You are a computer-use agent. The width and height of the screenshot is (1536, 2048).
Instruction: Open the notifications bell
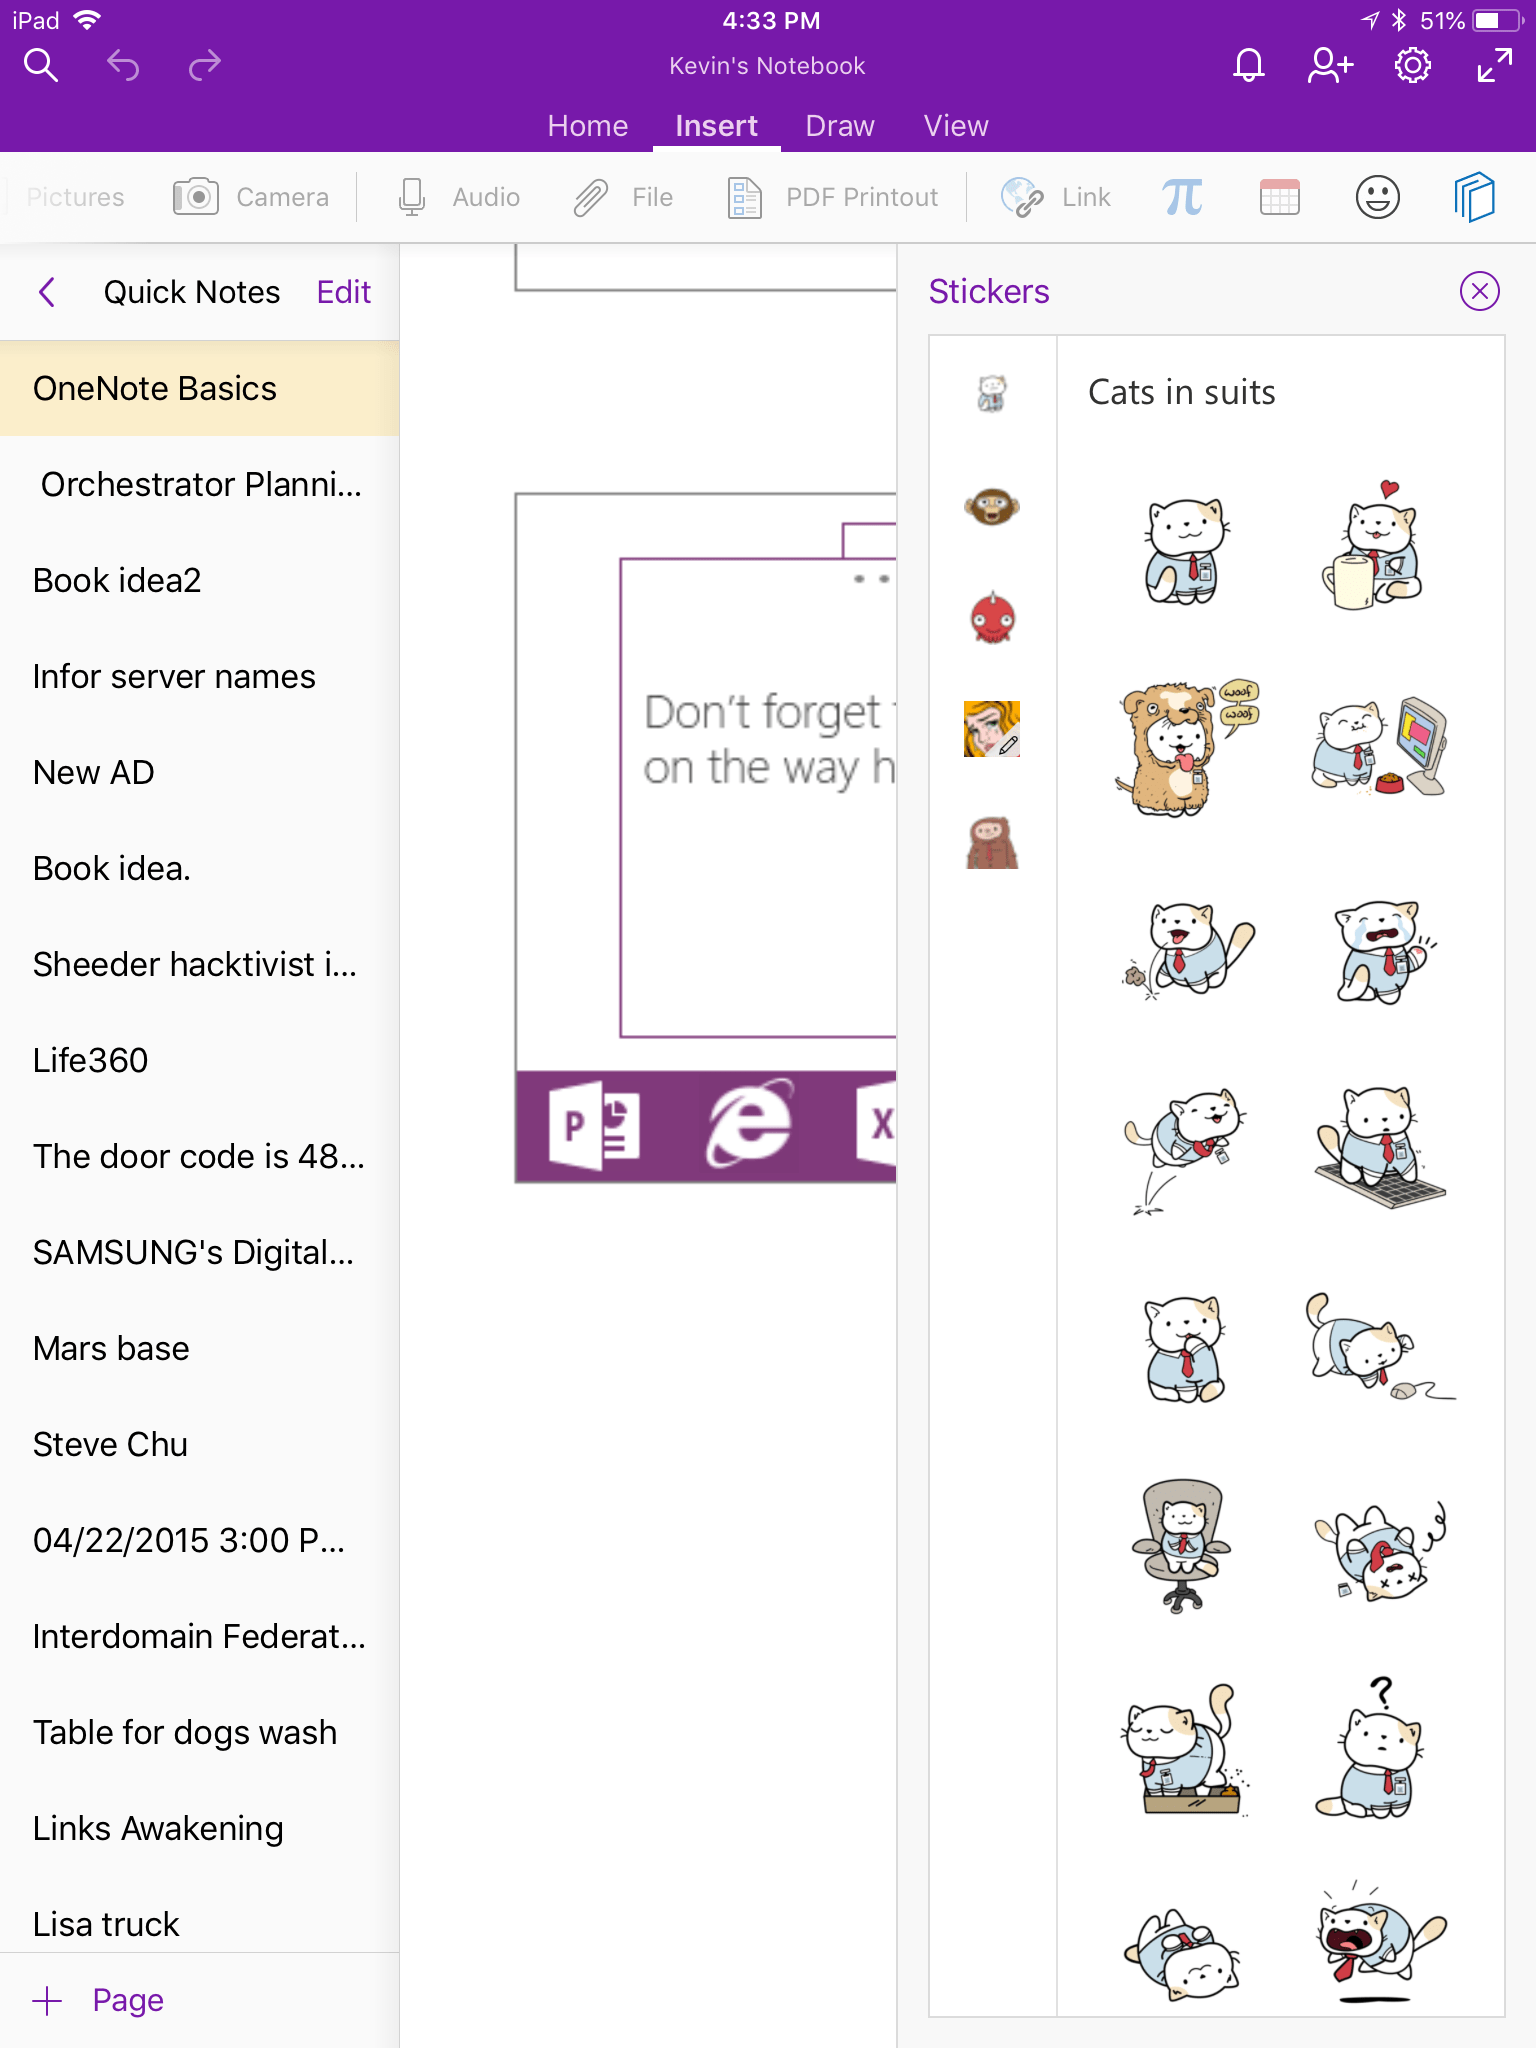(1248, 66)
